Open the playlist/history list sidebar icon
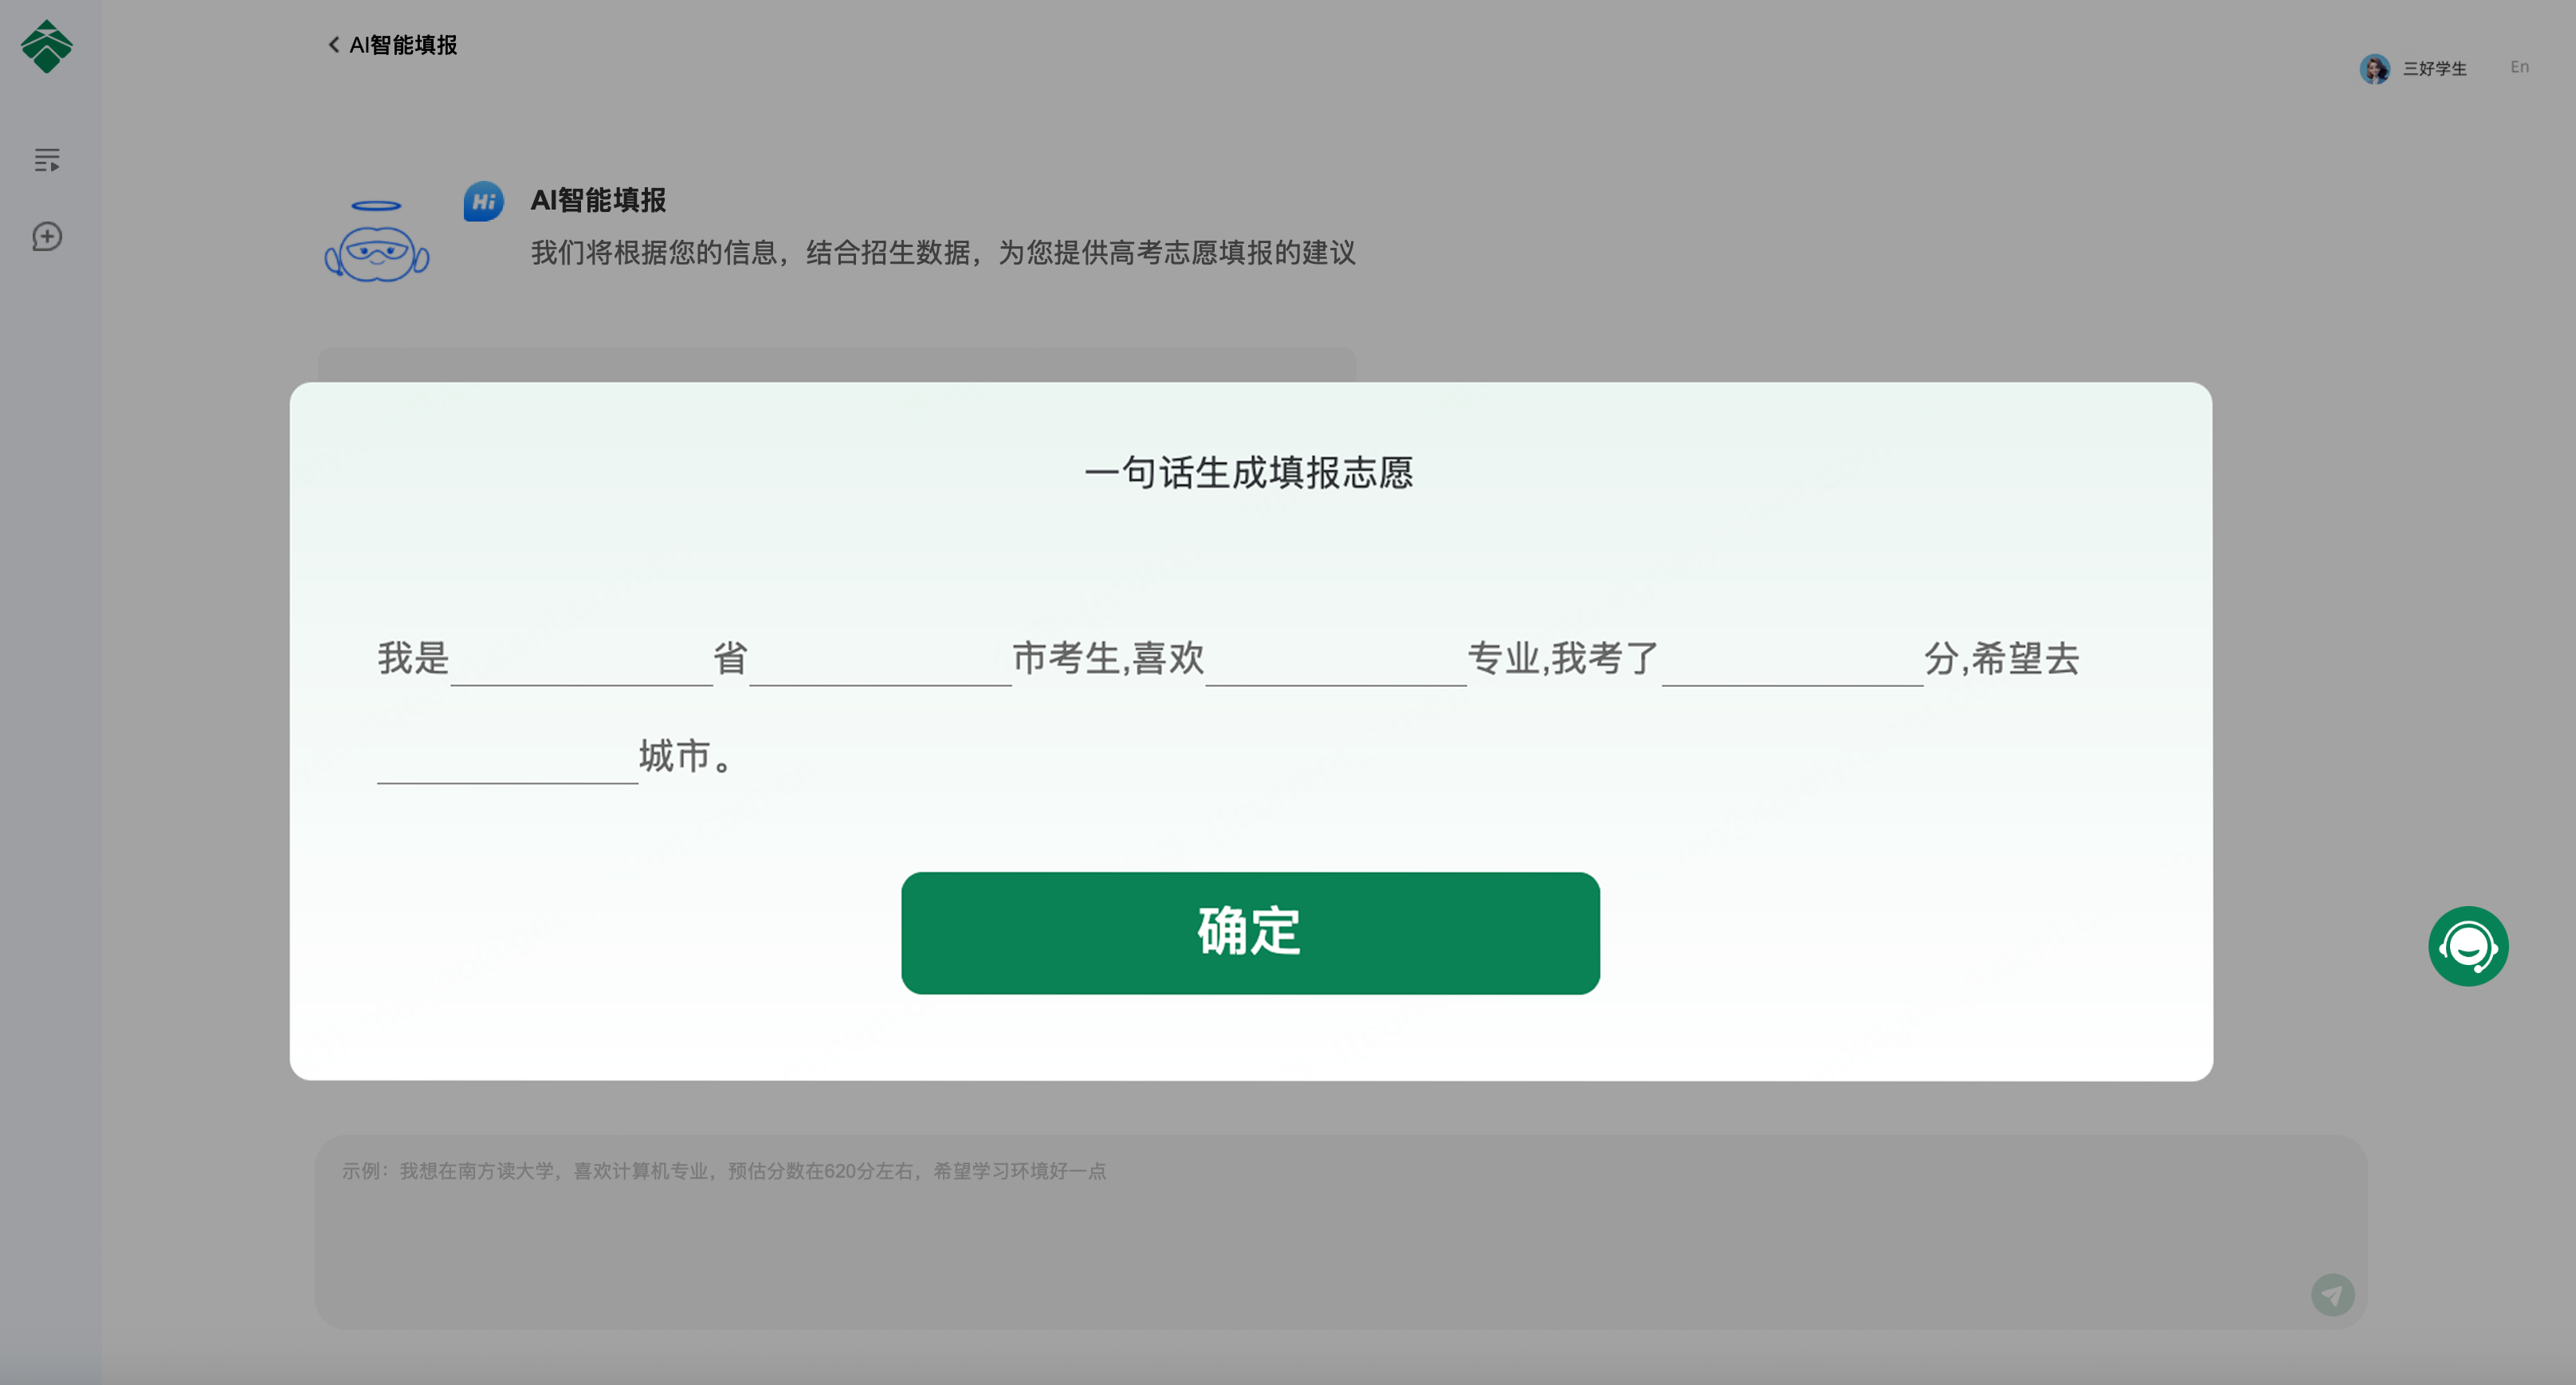 pyautogui.click(x=47, y=160)
